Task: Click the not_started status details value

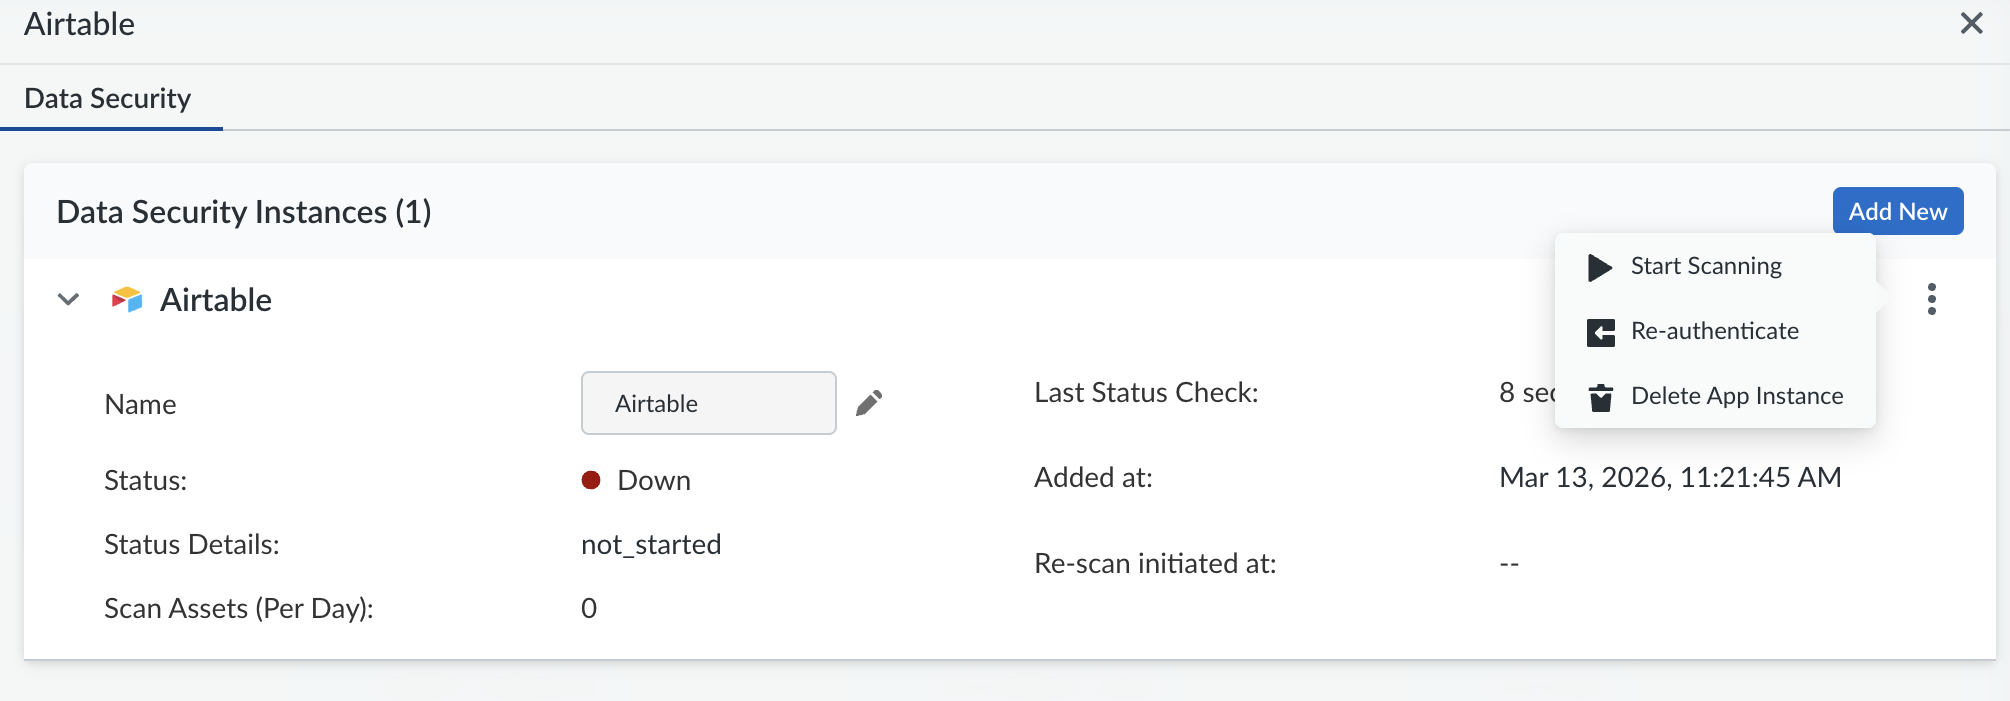Action: pyautogui.click(x=651, y=545)
